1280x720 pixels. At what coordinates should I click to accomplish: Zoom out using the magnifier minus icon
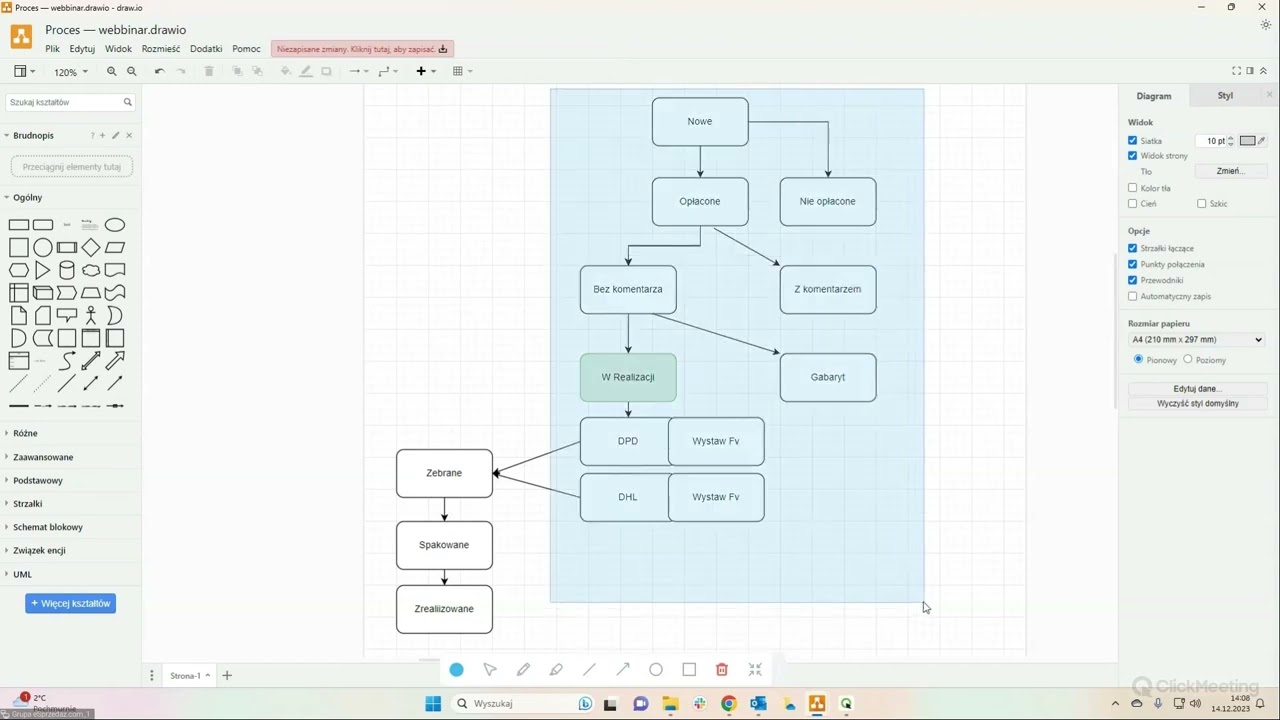pyautogui.click(x=132, y=71)
